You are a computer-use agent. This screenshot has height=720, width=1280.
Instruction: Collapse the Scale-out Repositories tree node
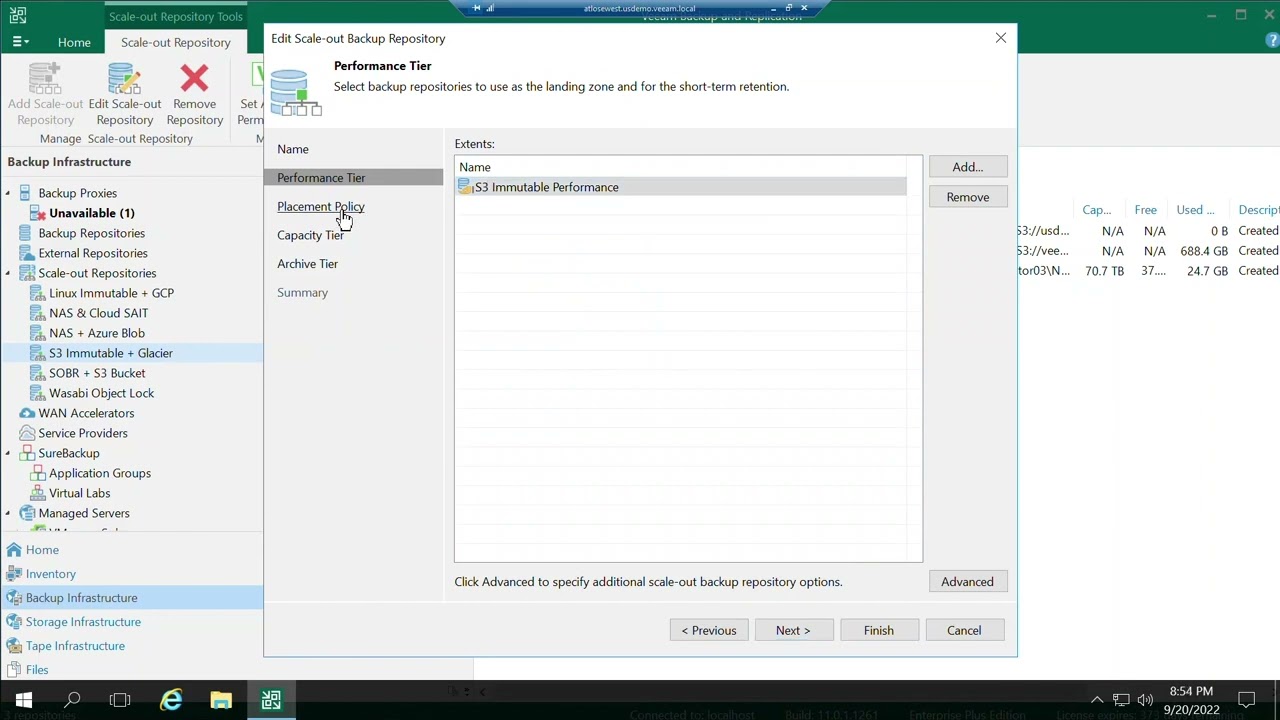[9, 273]
